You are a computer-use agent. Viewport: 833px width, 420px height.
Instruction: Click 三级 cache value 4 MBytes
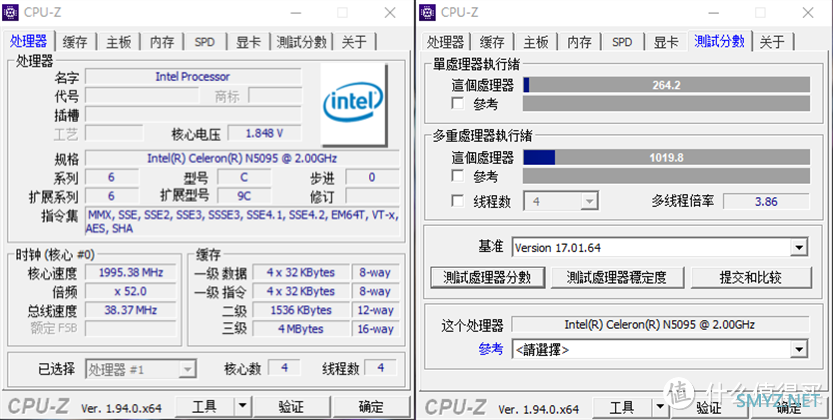301,329
